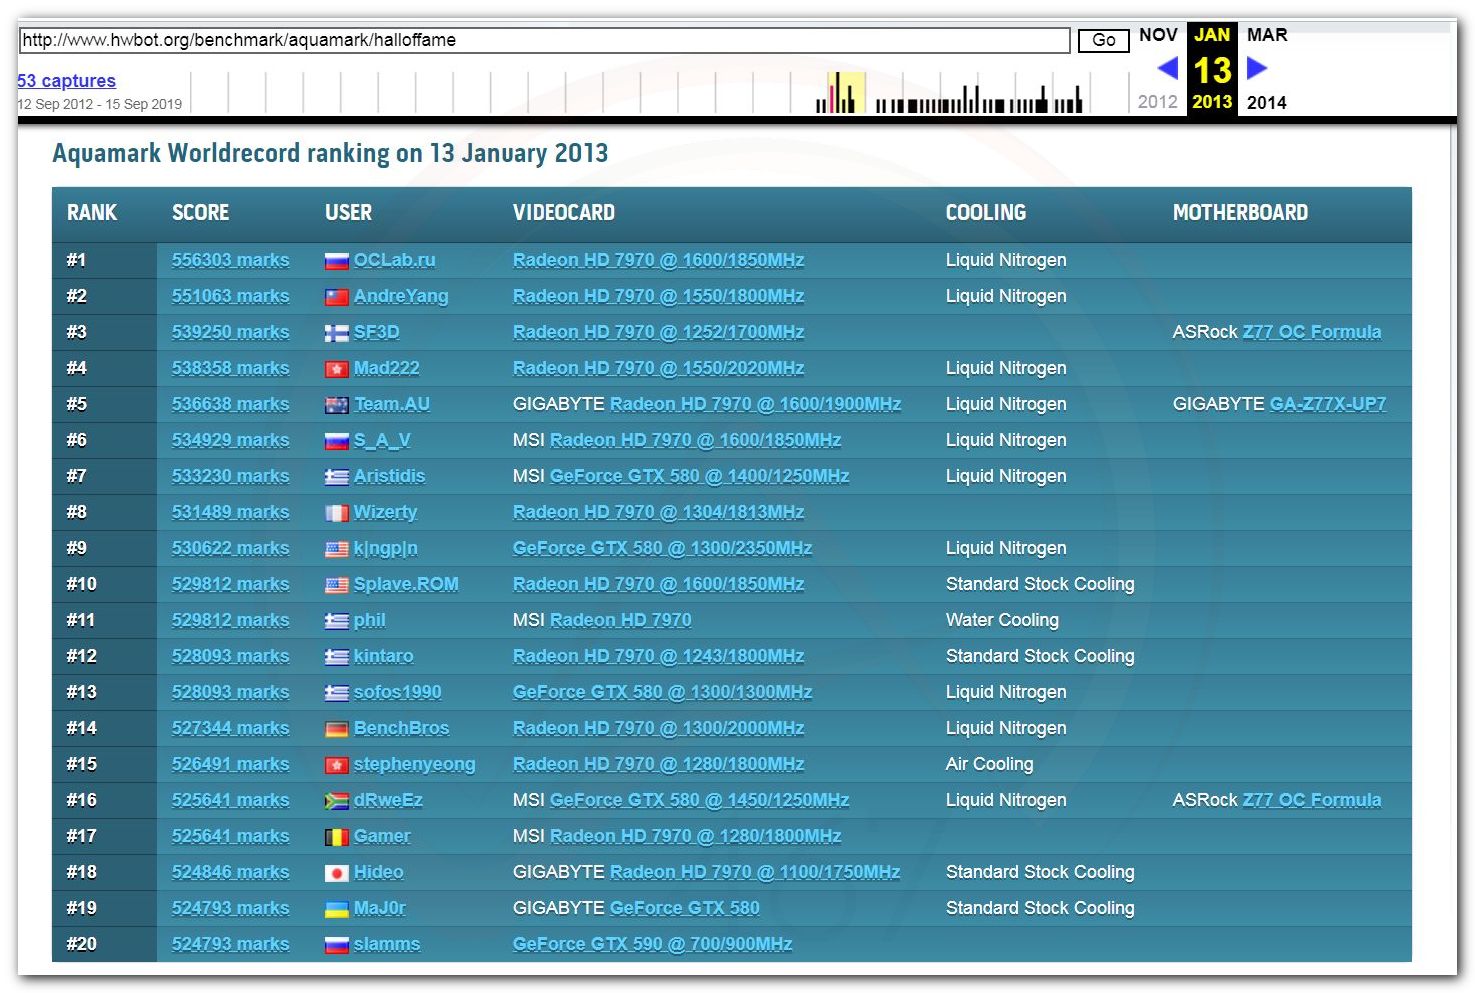1475x993 pixels.
Task: Click the Ukrainian flag beside MaJ0r
Action: tap(336, 909)
